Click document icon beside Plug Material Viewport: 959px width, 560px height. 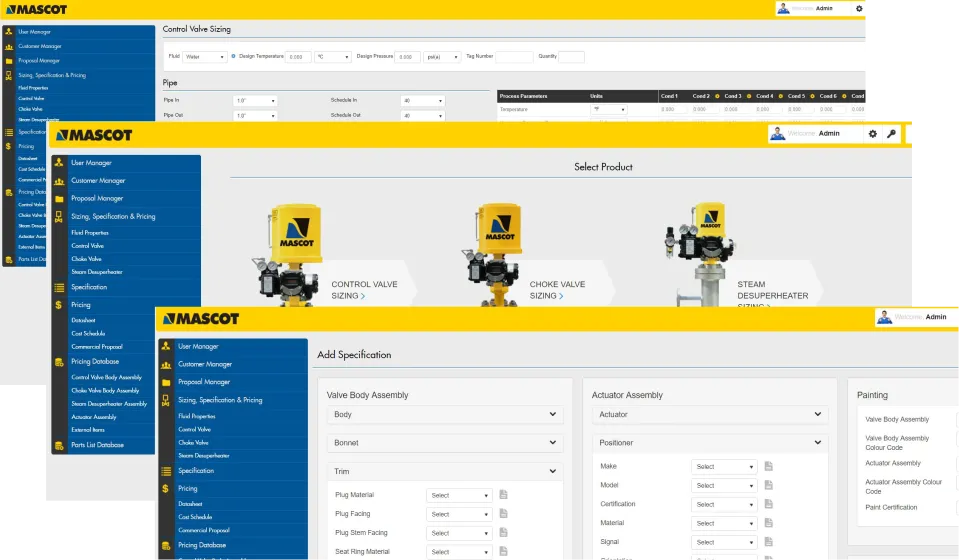pos(503,495)
